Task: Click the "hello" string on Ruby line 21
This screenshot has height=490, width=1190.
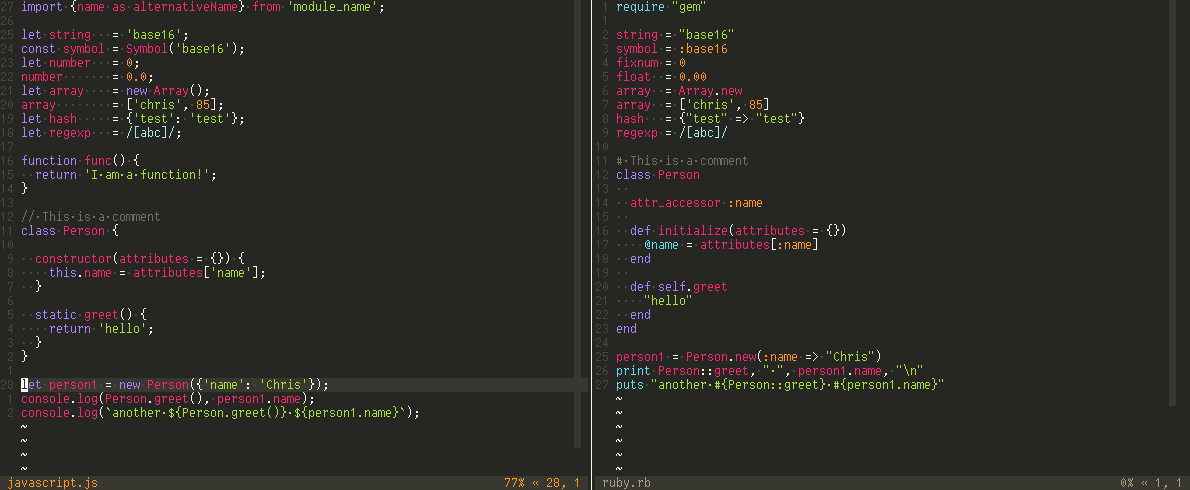Action: [x=668, y=301]
